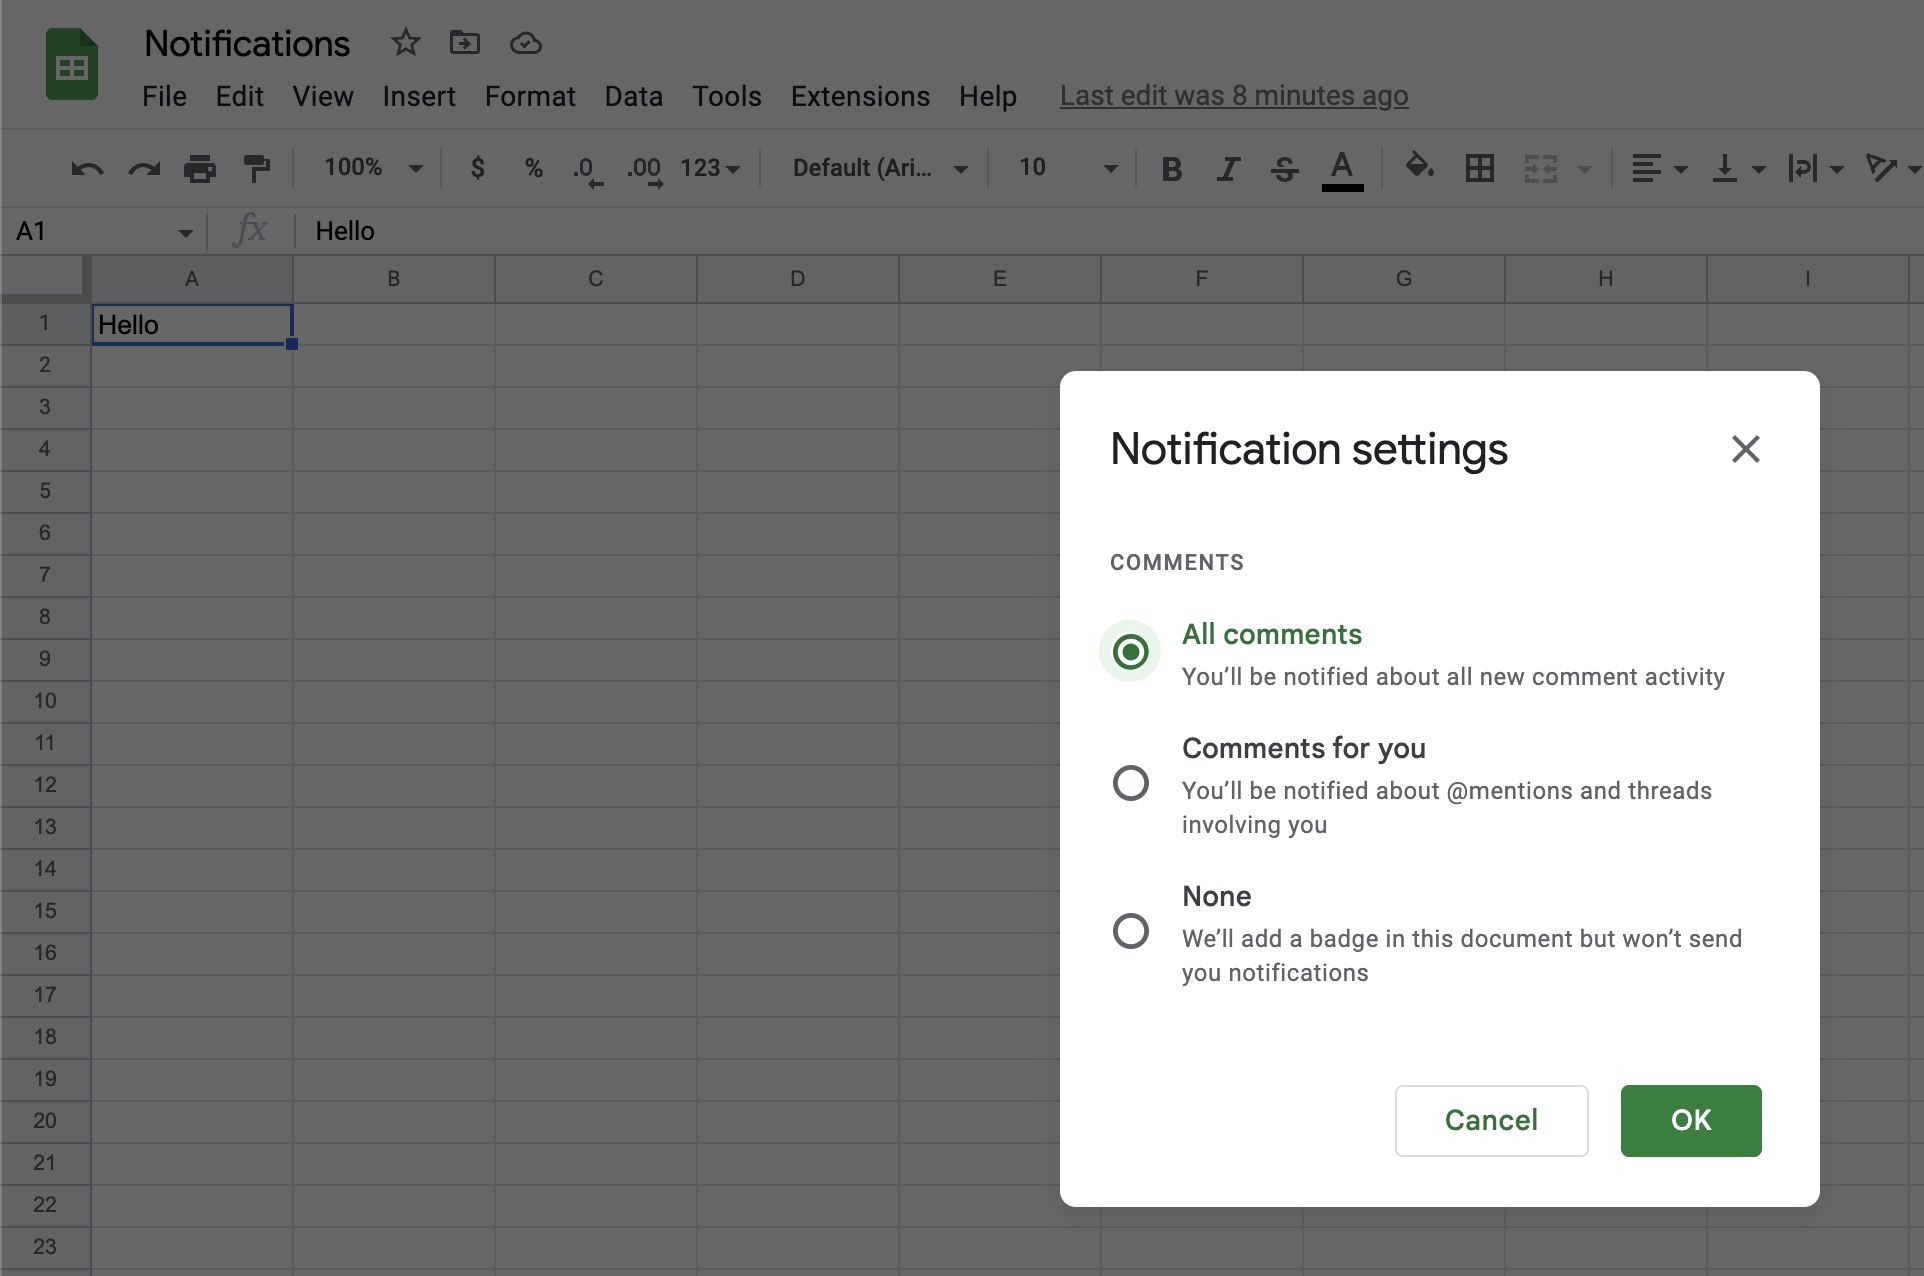Click the Notifications document title
The image size is (1924, 1276).
(247, 44)
